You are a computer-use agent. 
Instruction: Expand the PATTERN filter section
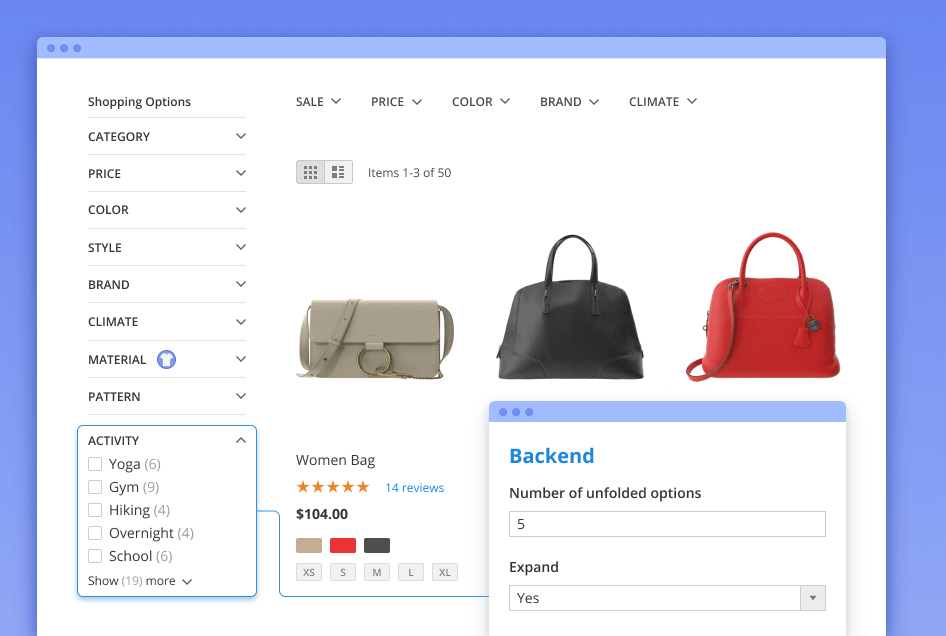(240, 397)
